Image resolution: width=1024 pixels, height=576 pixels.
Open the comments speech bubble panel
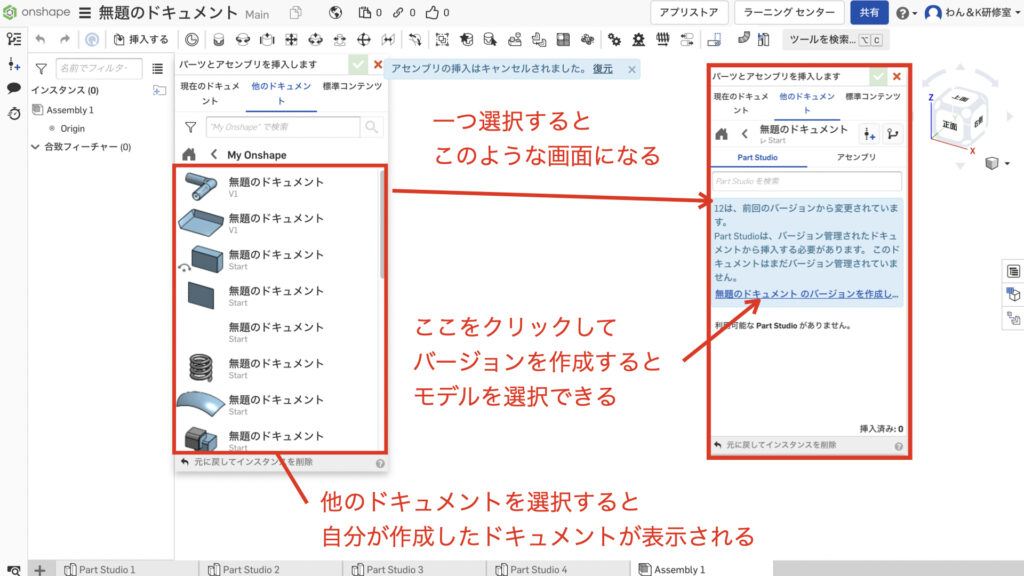pos(14,88)
